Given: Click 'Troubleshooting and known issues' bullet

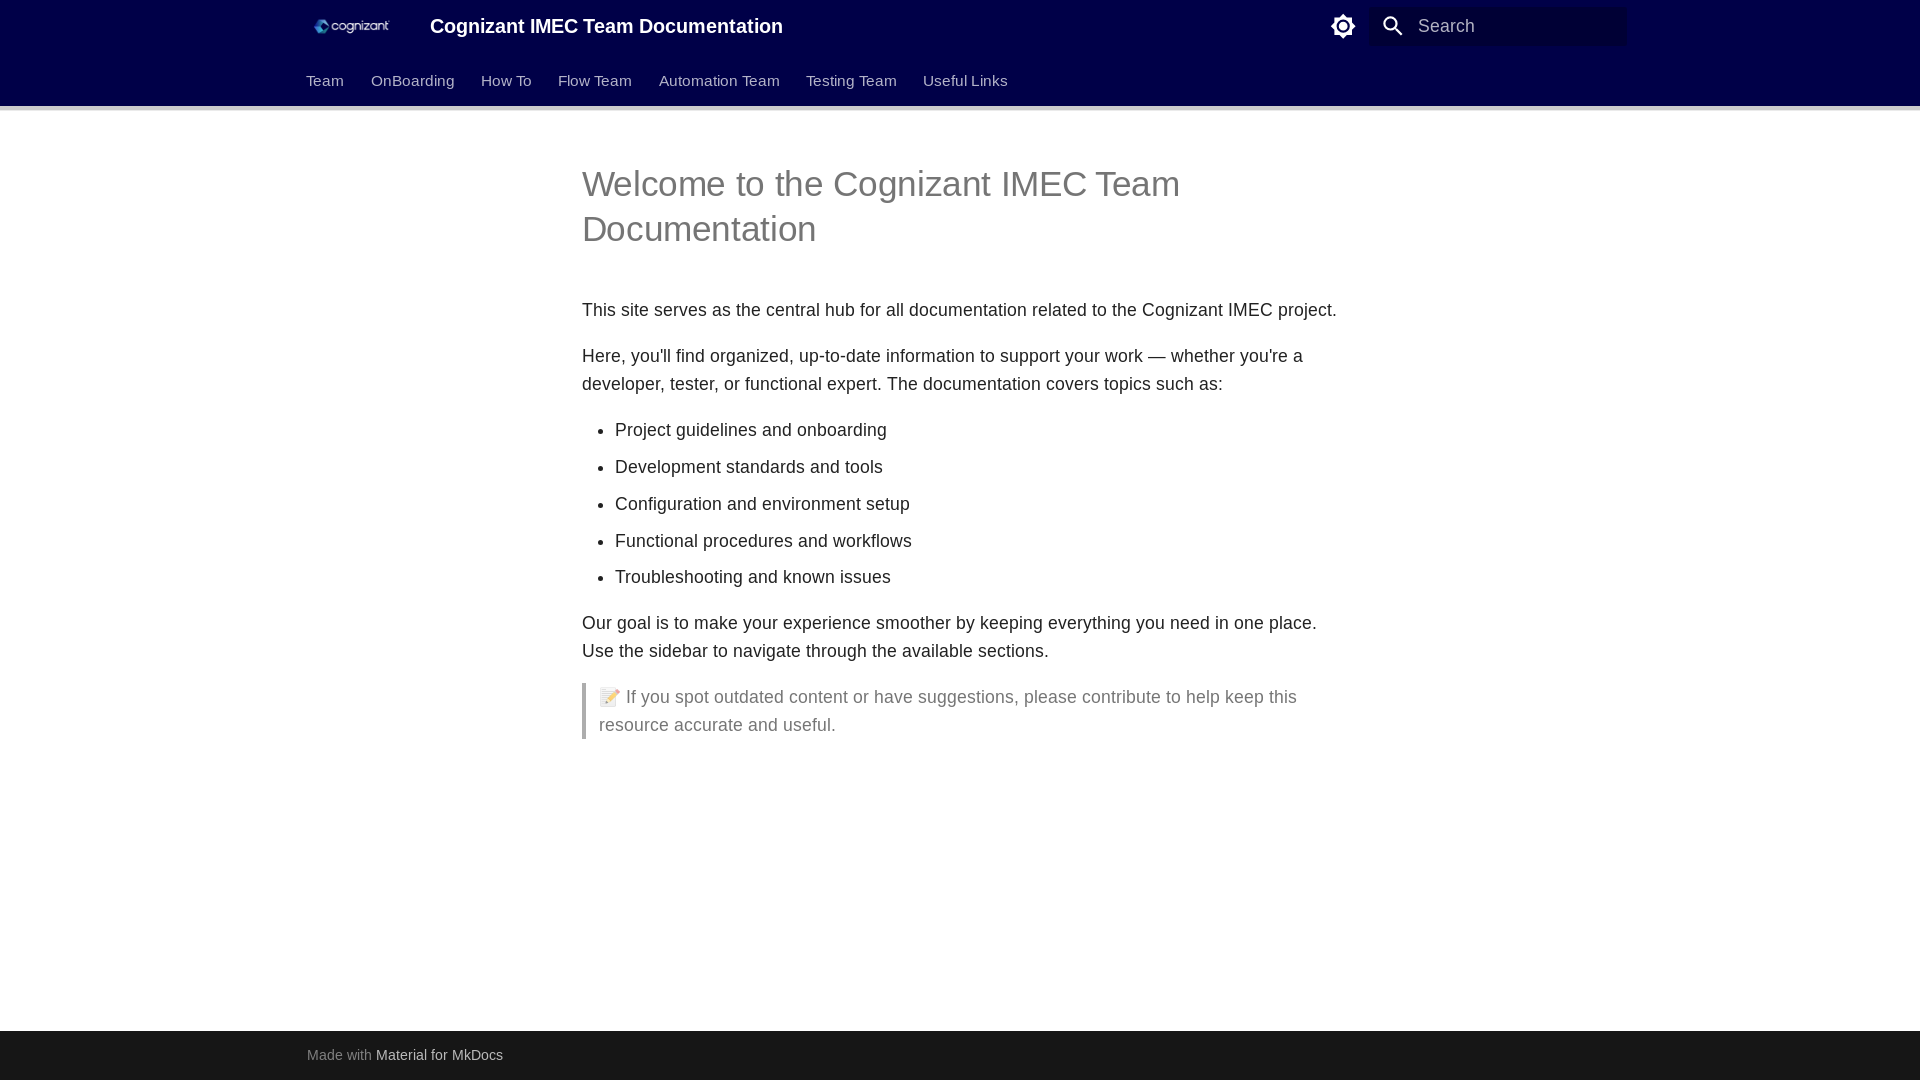Looking at the screenshot, I should click(x=753, y=577).
